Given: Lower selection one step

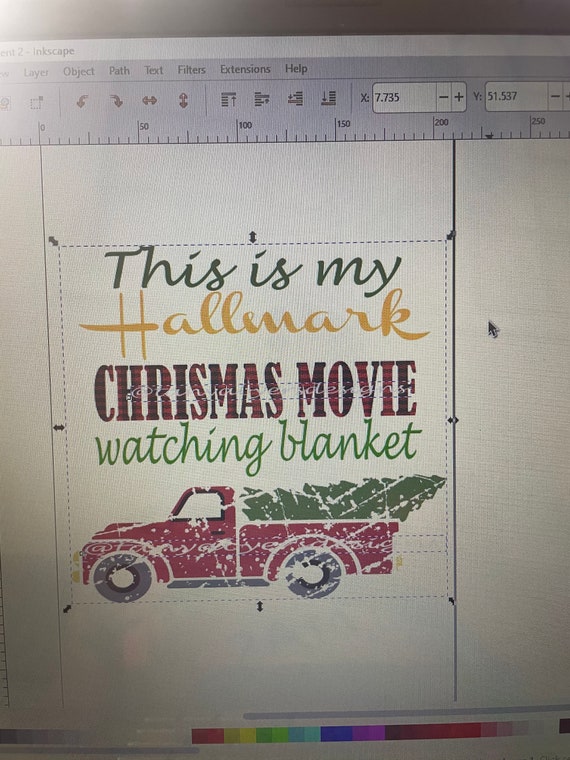Looking at the screenshot, I should 295,98.
